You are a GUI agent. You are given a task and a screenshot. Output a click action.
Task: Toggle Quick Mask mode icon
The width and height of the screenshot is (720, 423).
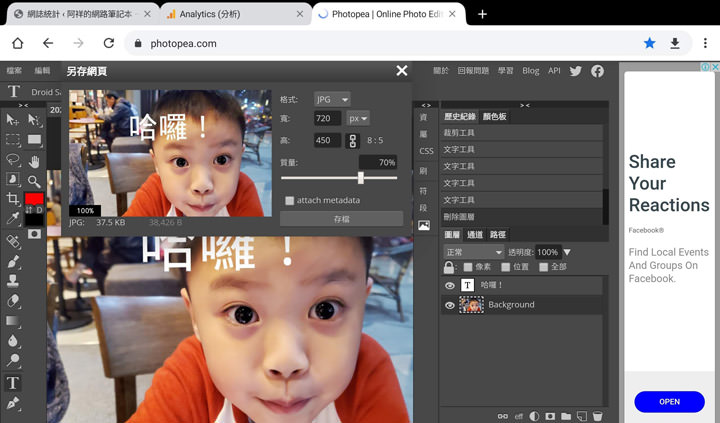(x=34, y=234)
